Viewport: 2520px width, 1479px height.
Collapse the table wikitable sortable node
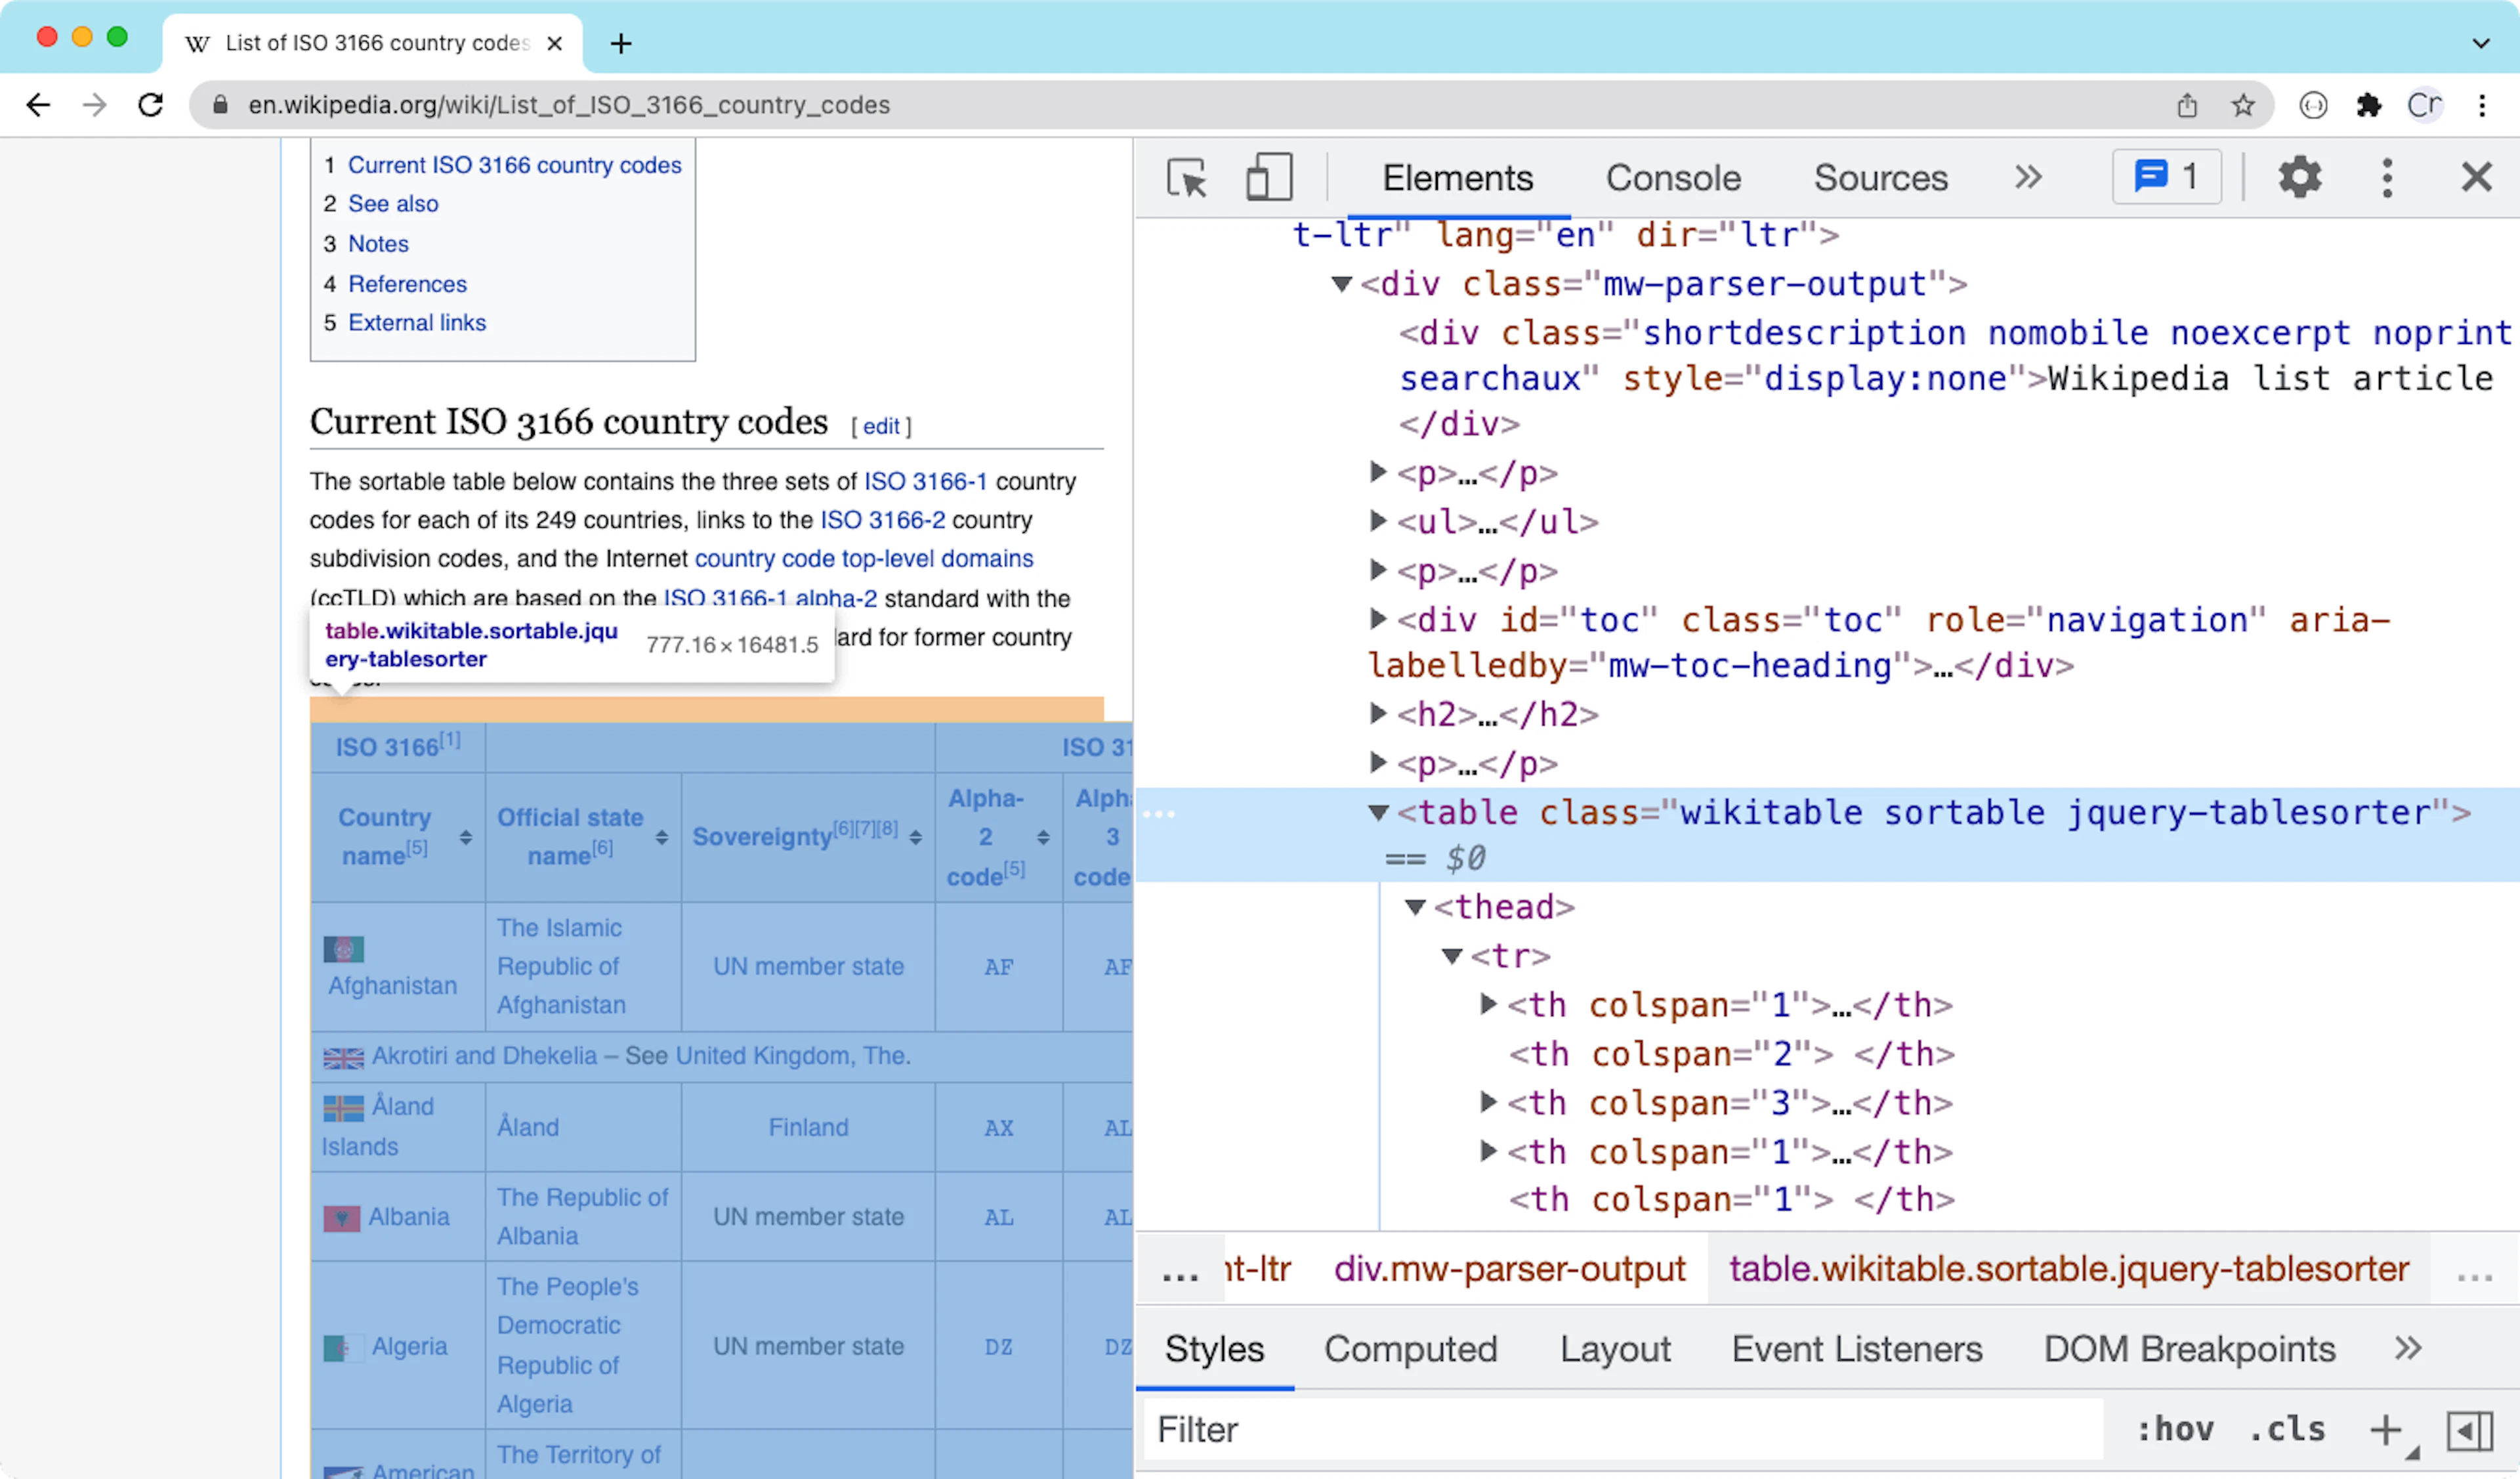pos(1379,813)
